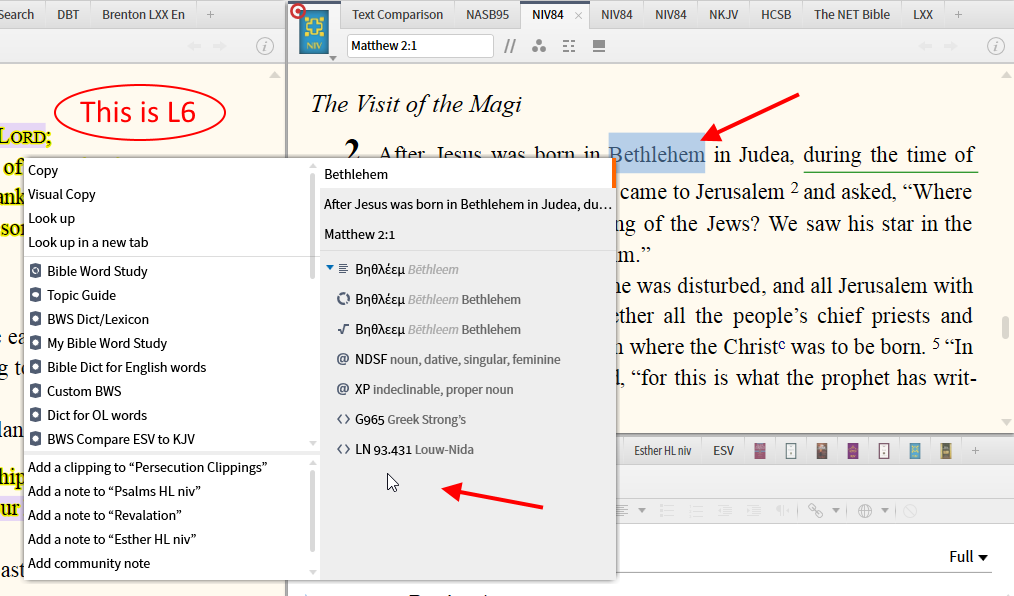This screenshot has width=1014, height=596.
Task: Open Topic Guide from the context menu
Action: coord(81,295)
